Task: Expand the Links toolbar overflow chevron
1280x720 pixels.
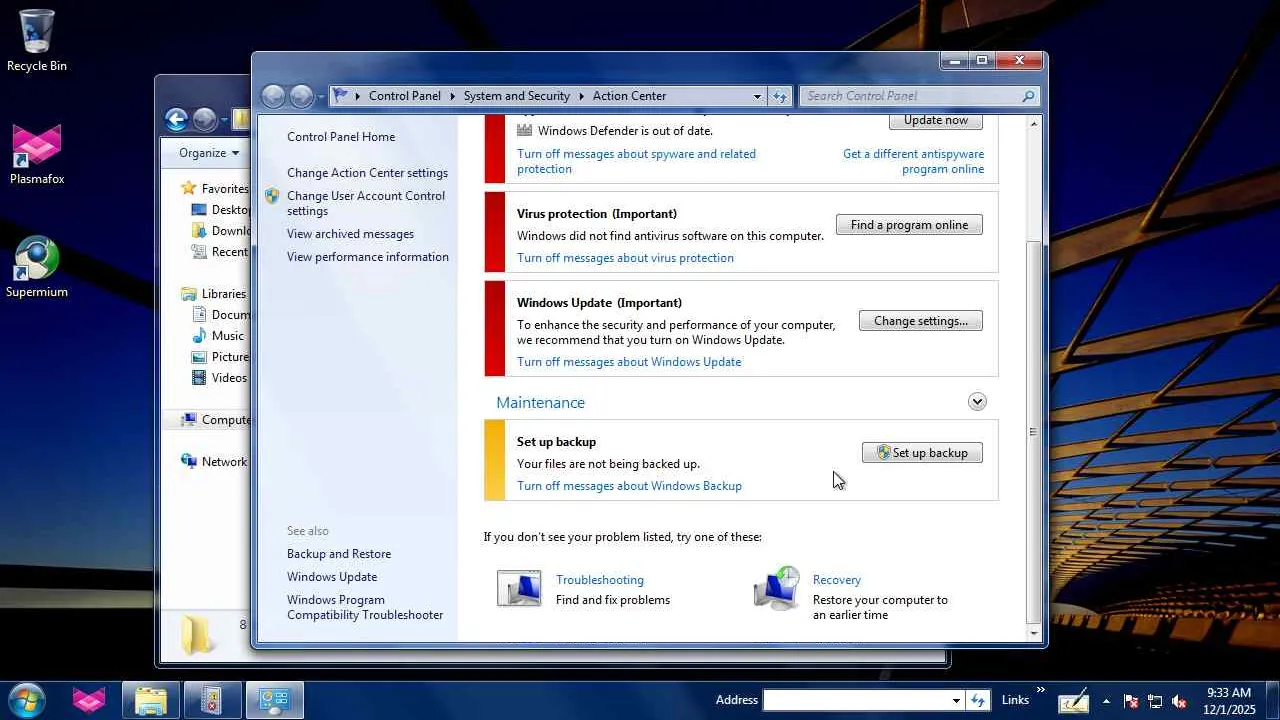Action: (1041, 690)
